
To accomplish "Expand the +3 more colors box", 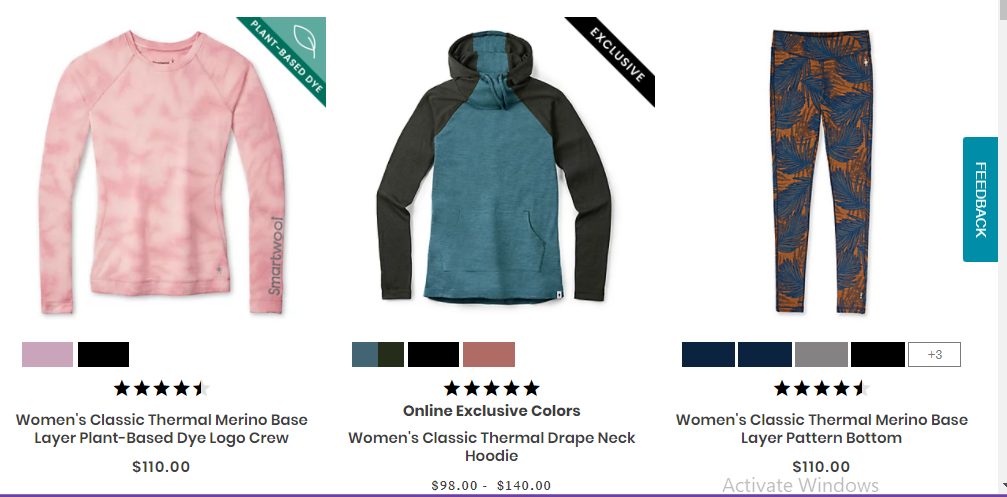I will click(x=934, y=354).
